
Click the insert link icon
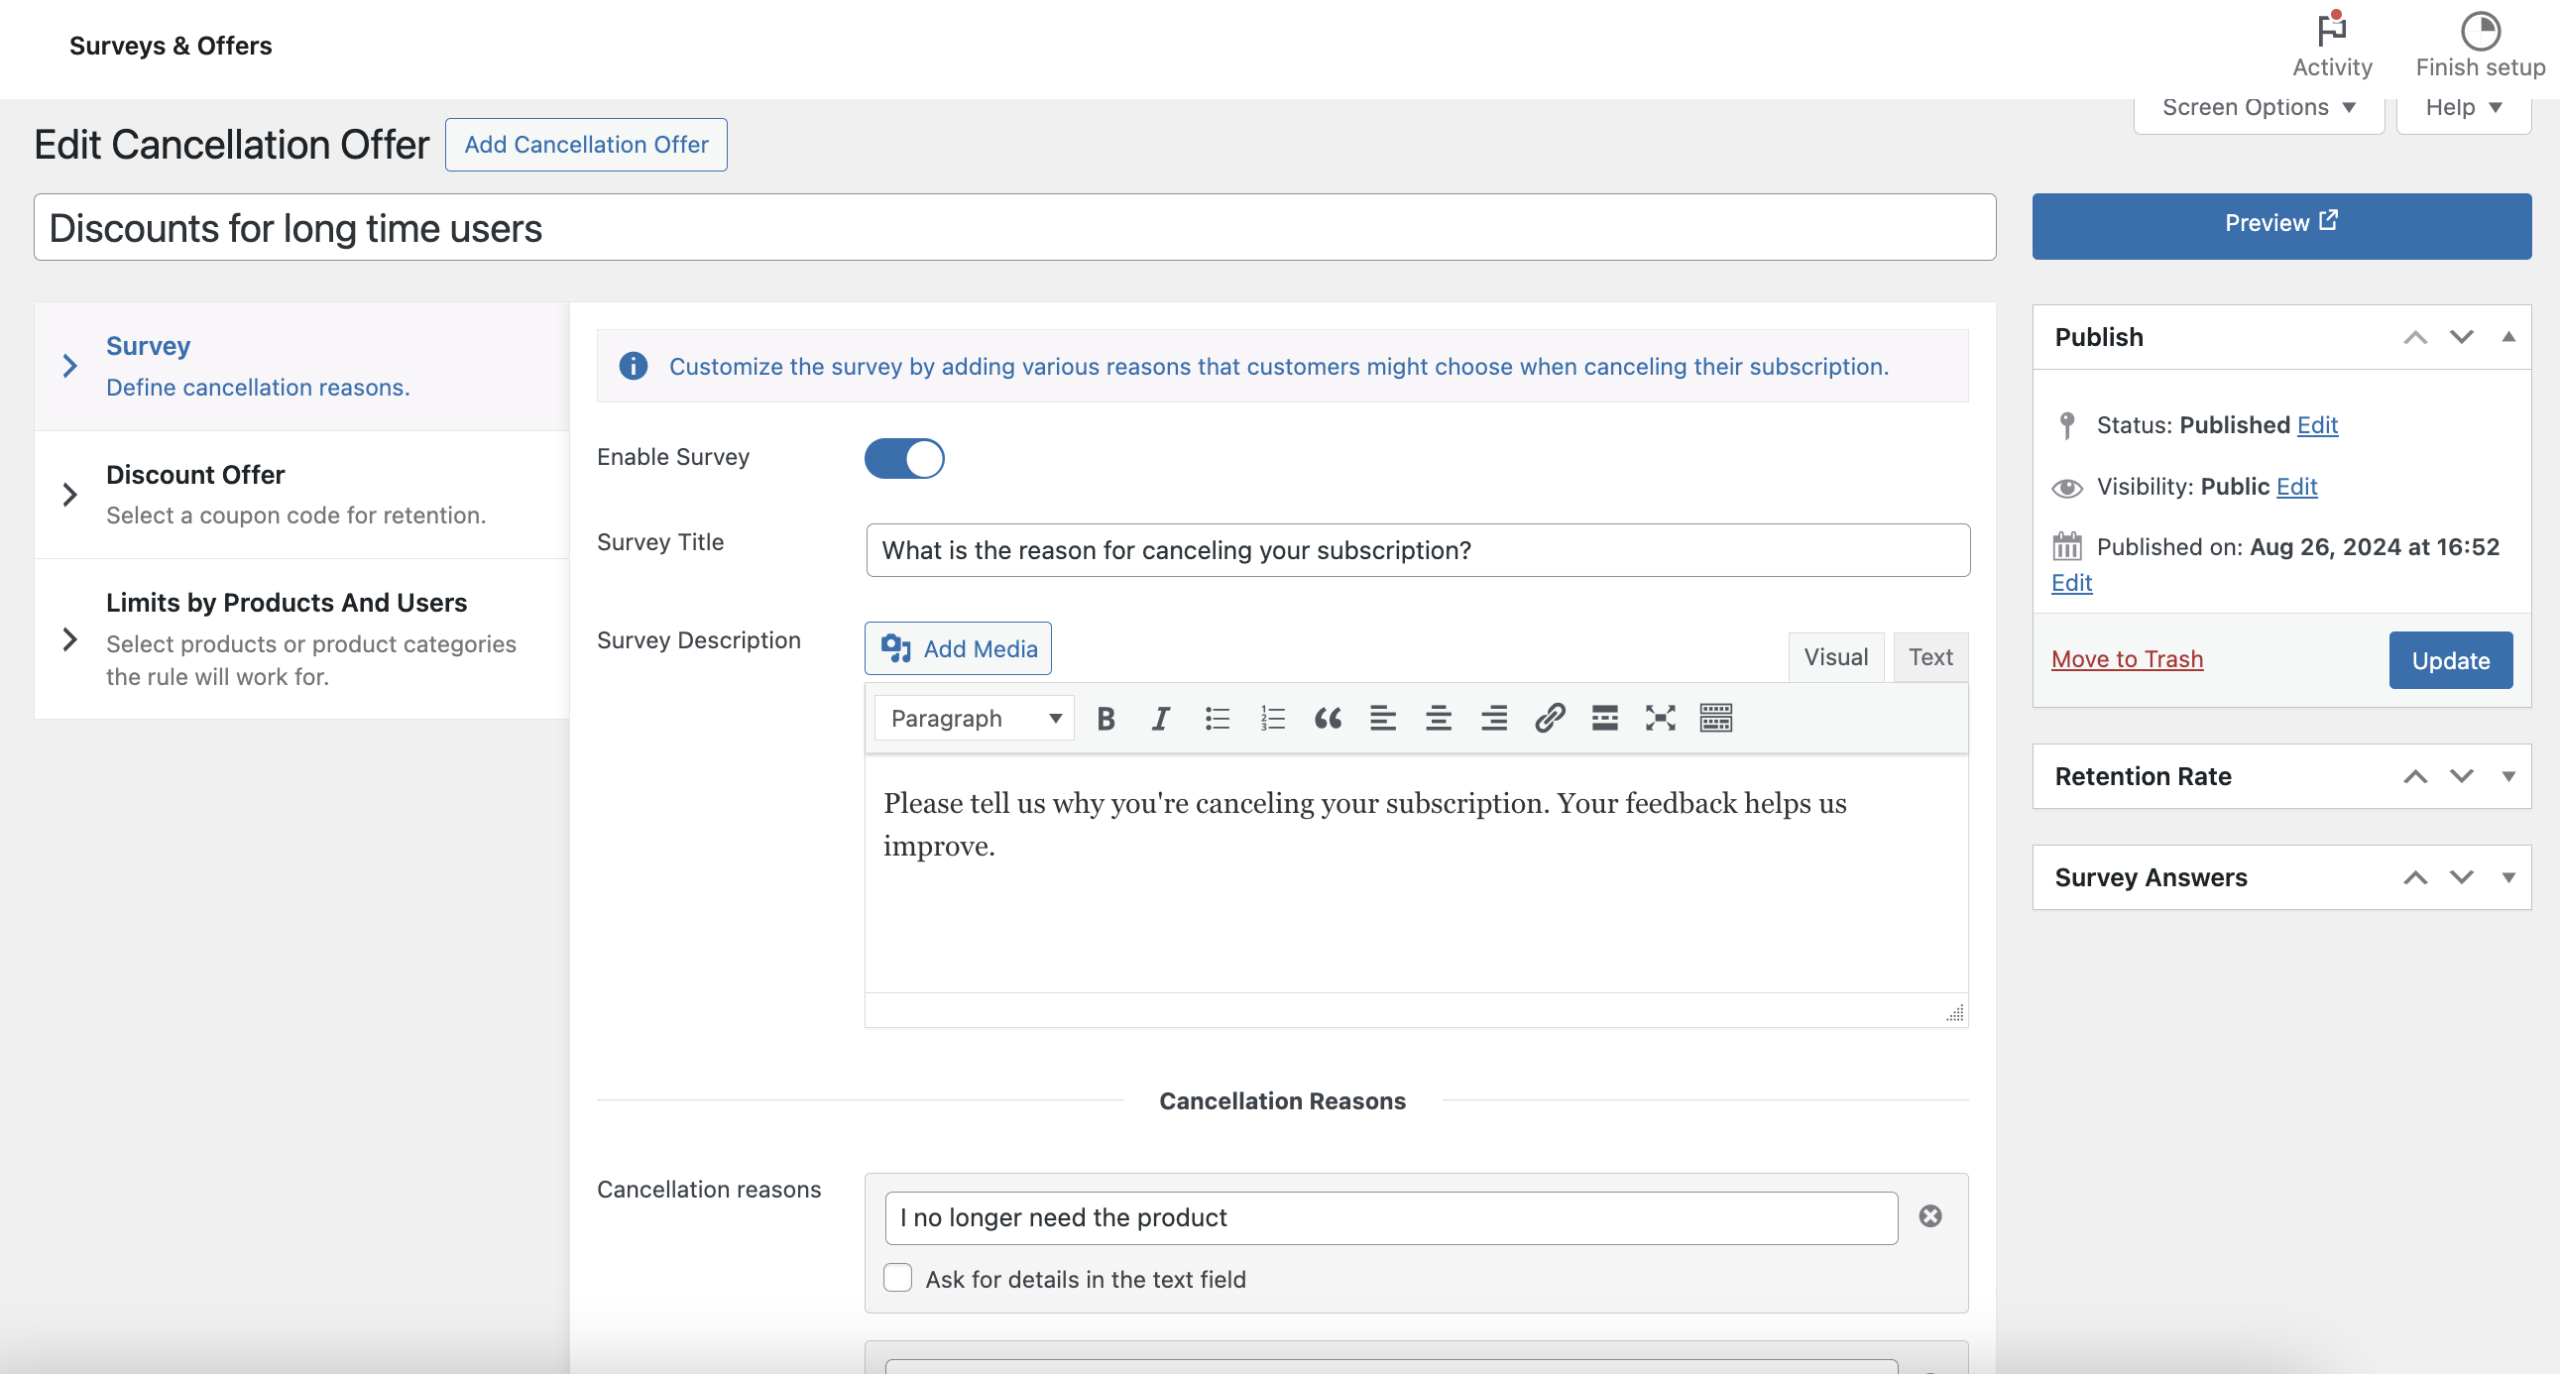pyautogui.click(x=1550, y=718)
